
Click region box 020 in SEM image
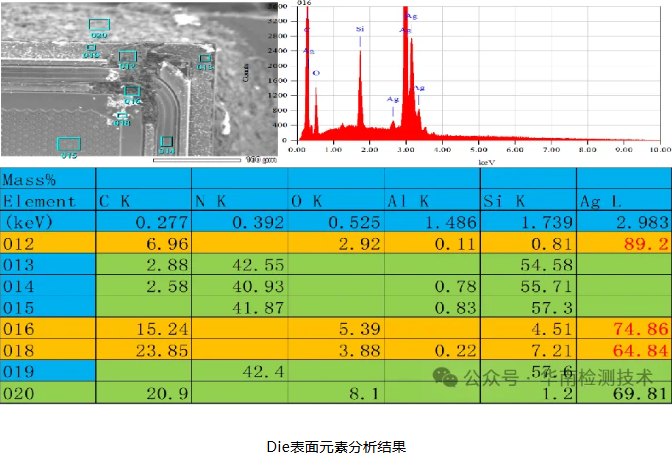pyautogui.click(x=99, y=24)
